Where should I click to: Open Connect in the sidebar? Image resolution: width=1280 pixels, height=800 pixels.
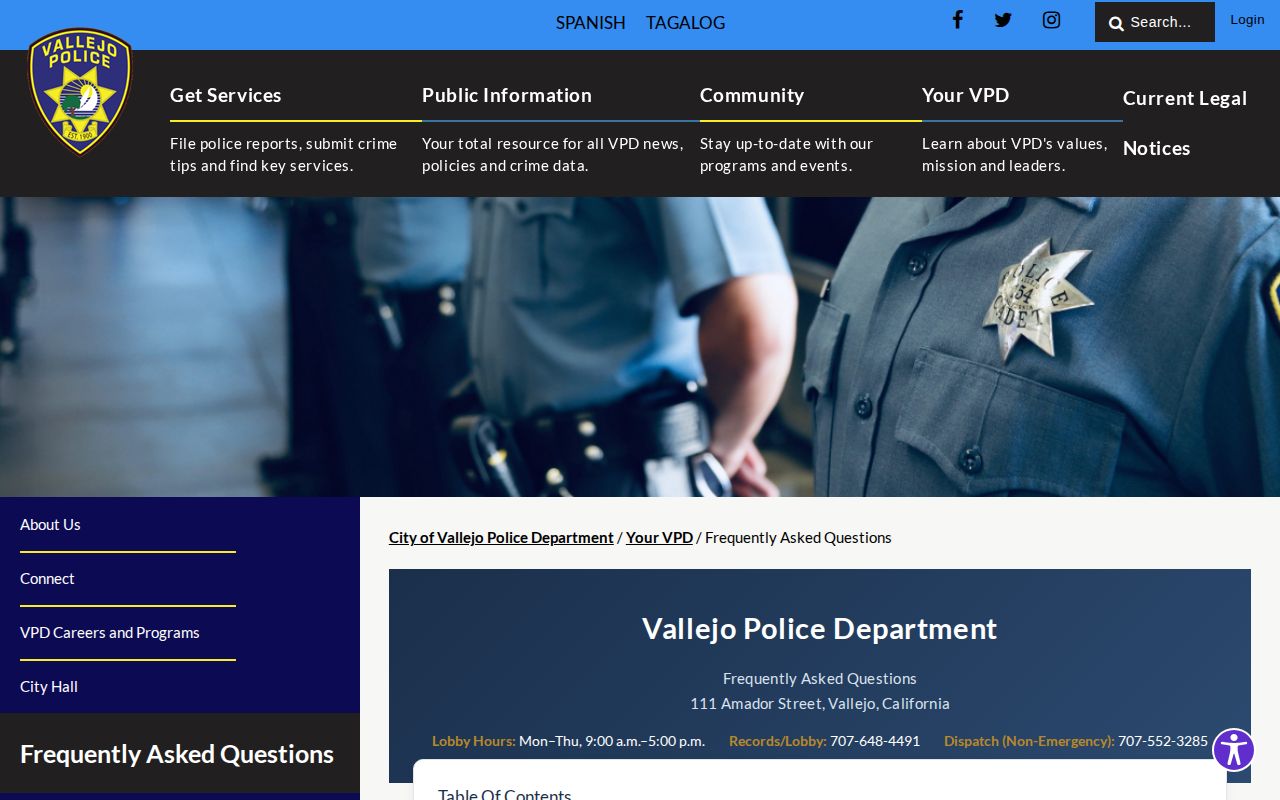tap(47, 579)
